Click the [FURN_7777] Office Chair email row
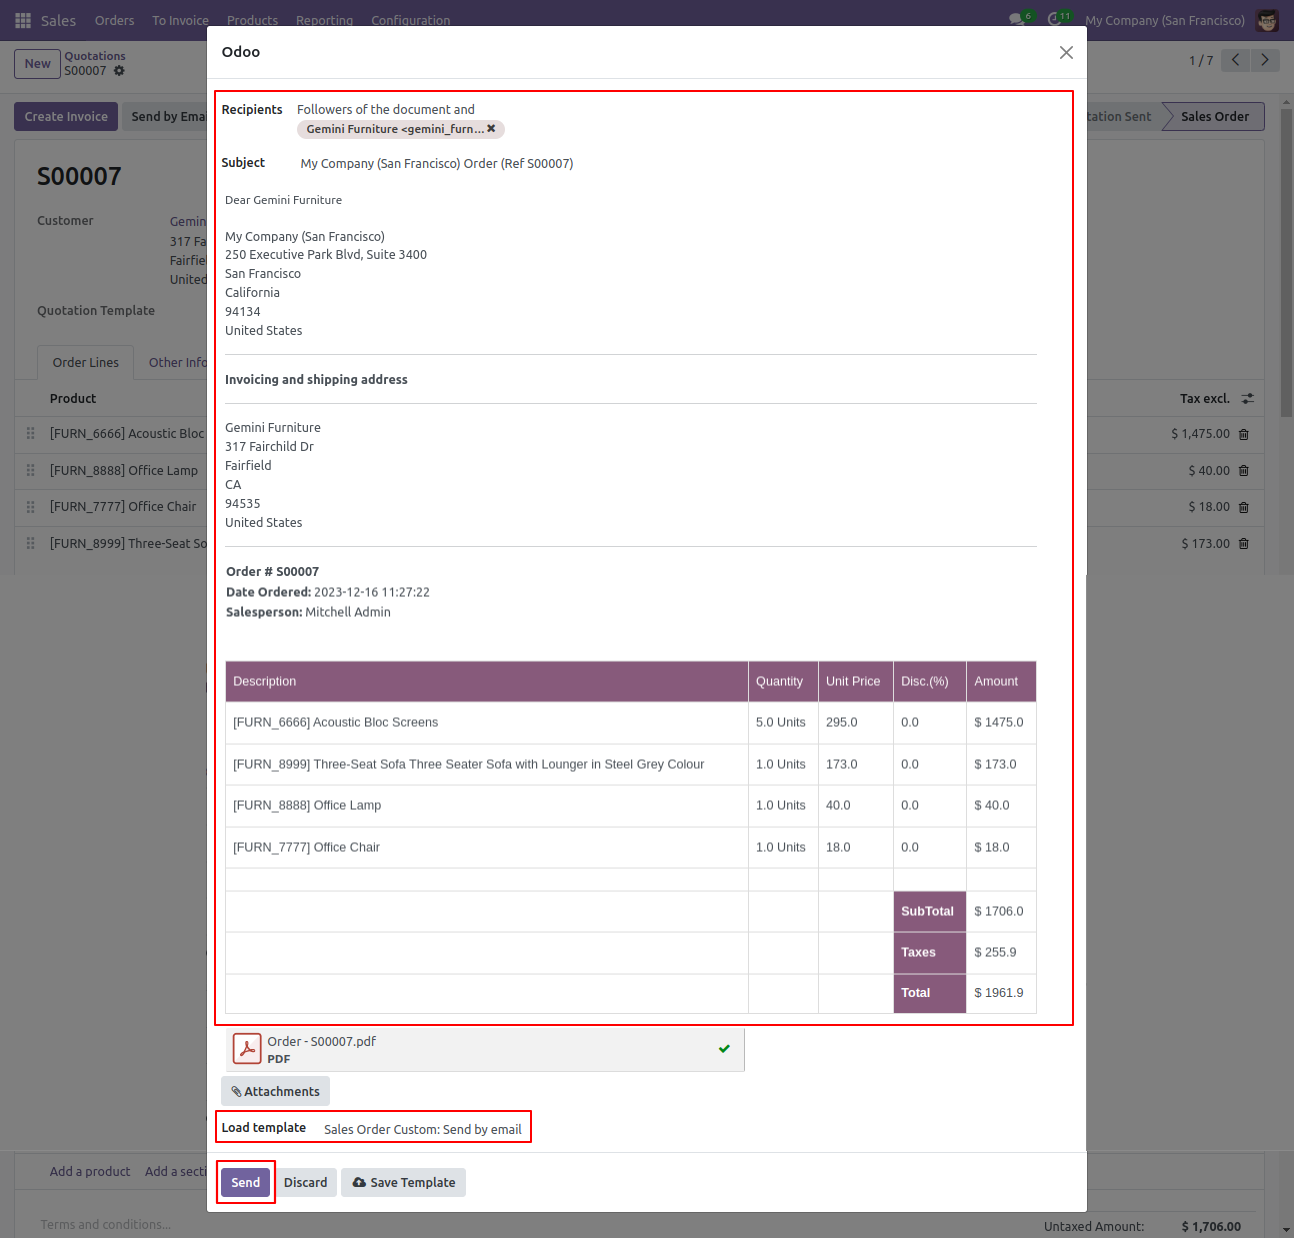 pyautogui.click(x=630, y=847)
